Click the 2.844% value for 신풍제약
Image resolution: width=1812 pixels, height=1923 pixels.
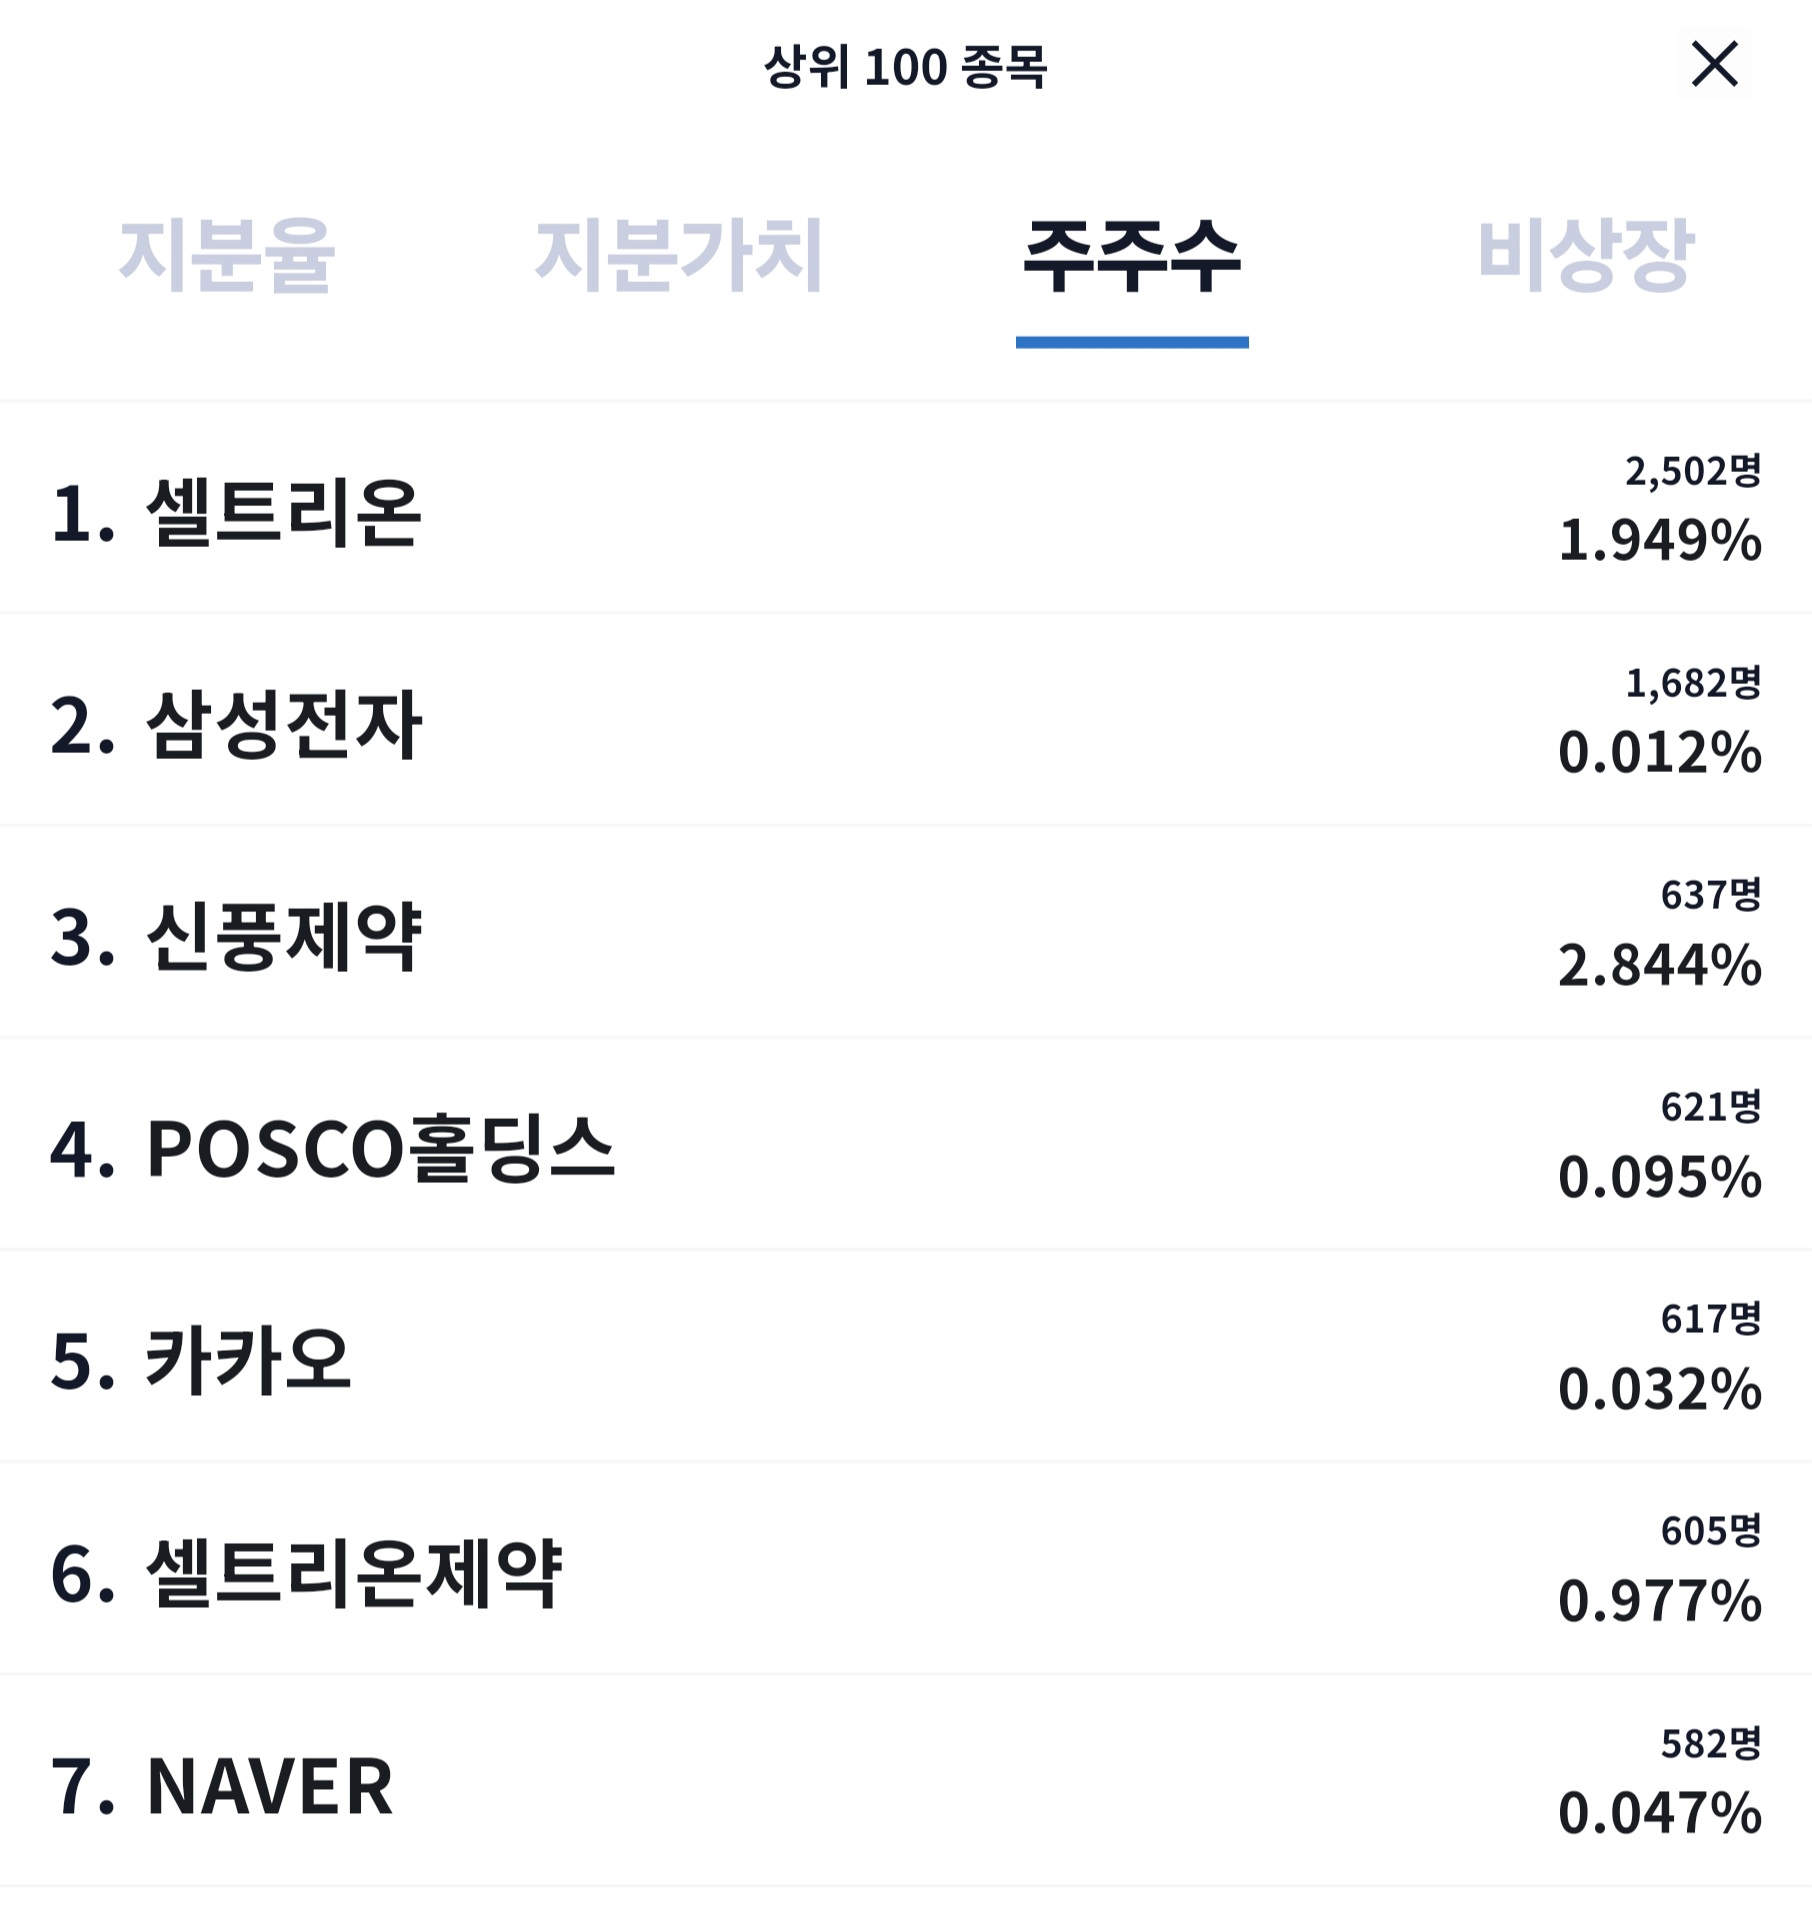(1660, 965)
